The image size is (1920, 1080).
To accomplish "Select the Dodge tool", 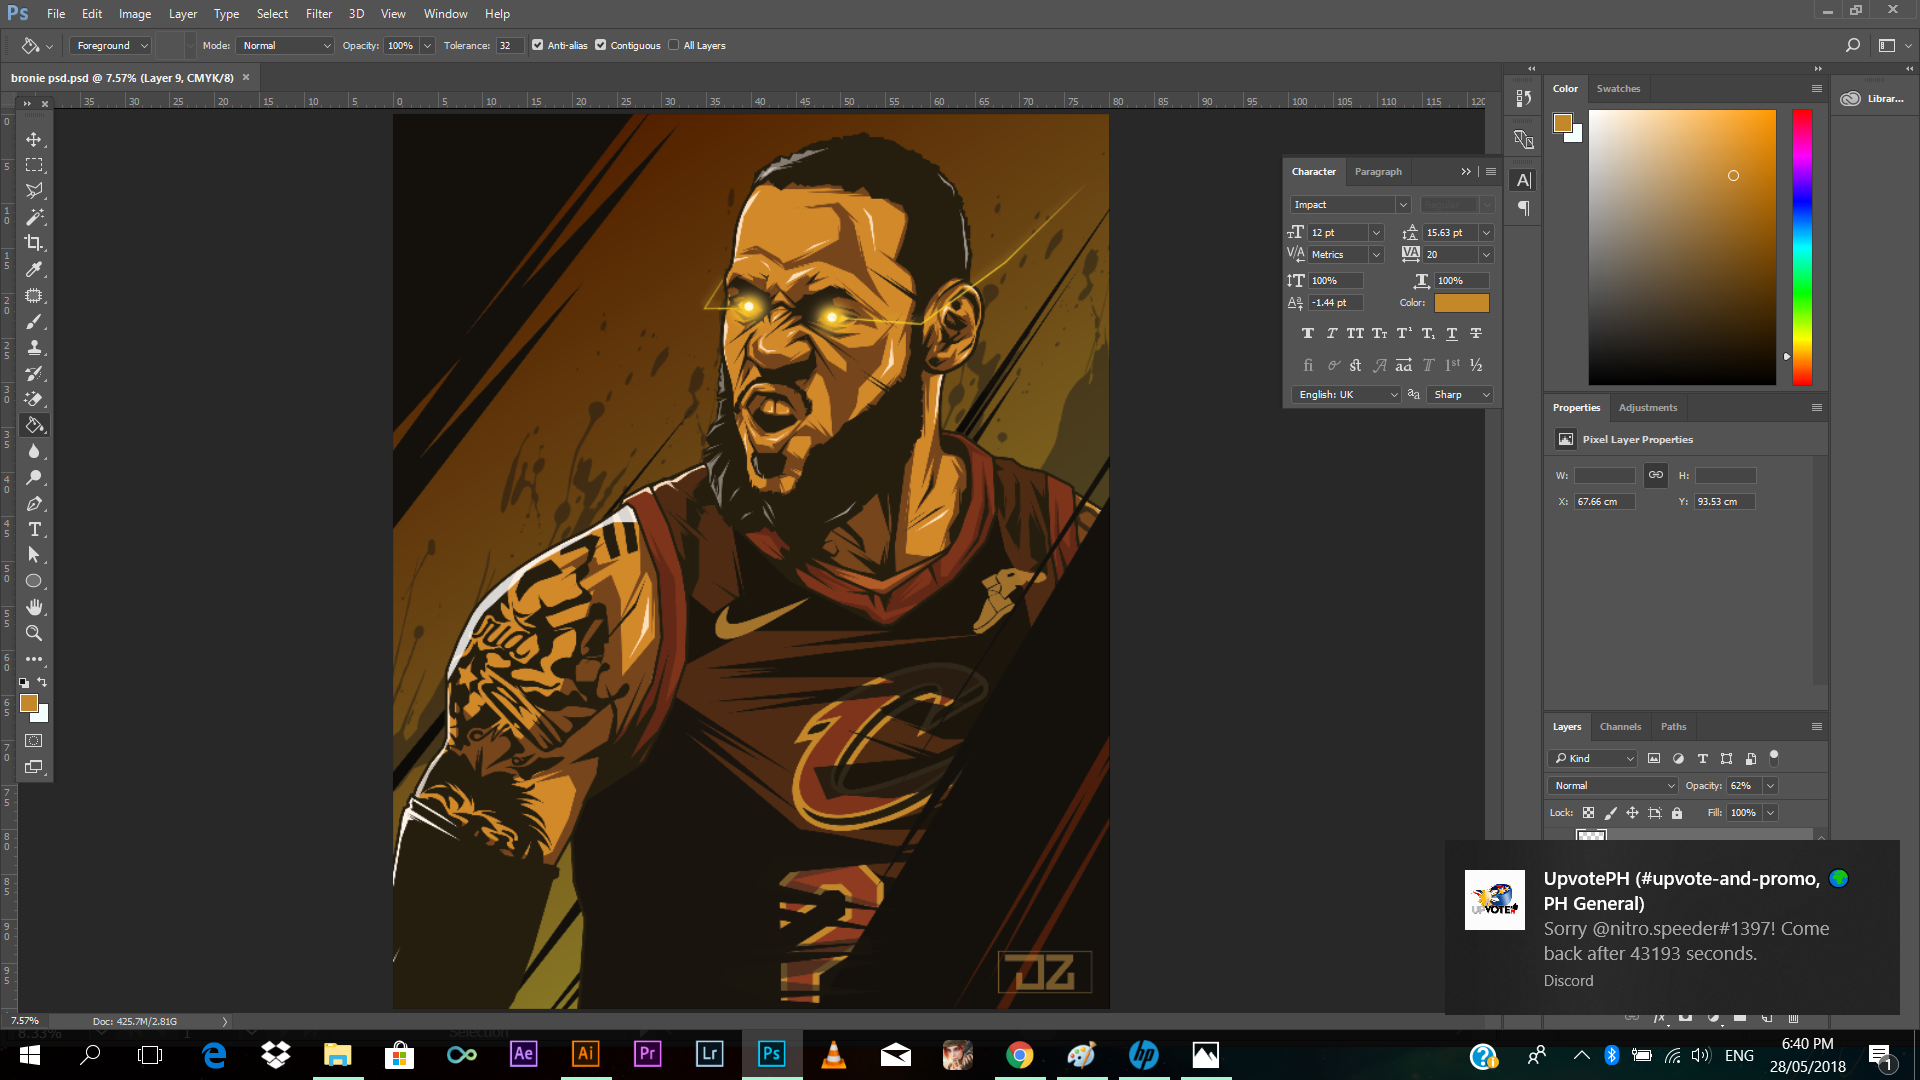I will click(x=34, y=477).
